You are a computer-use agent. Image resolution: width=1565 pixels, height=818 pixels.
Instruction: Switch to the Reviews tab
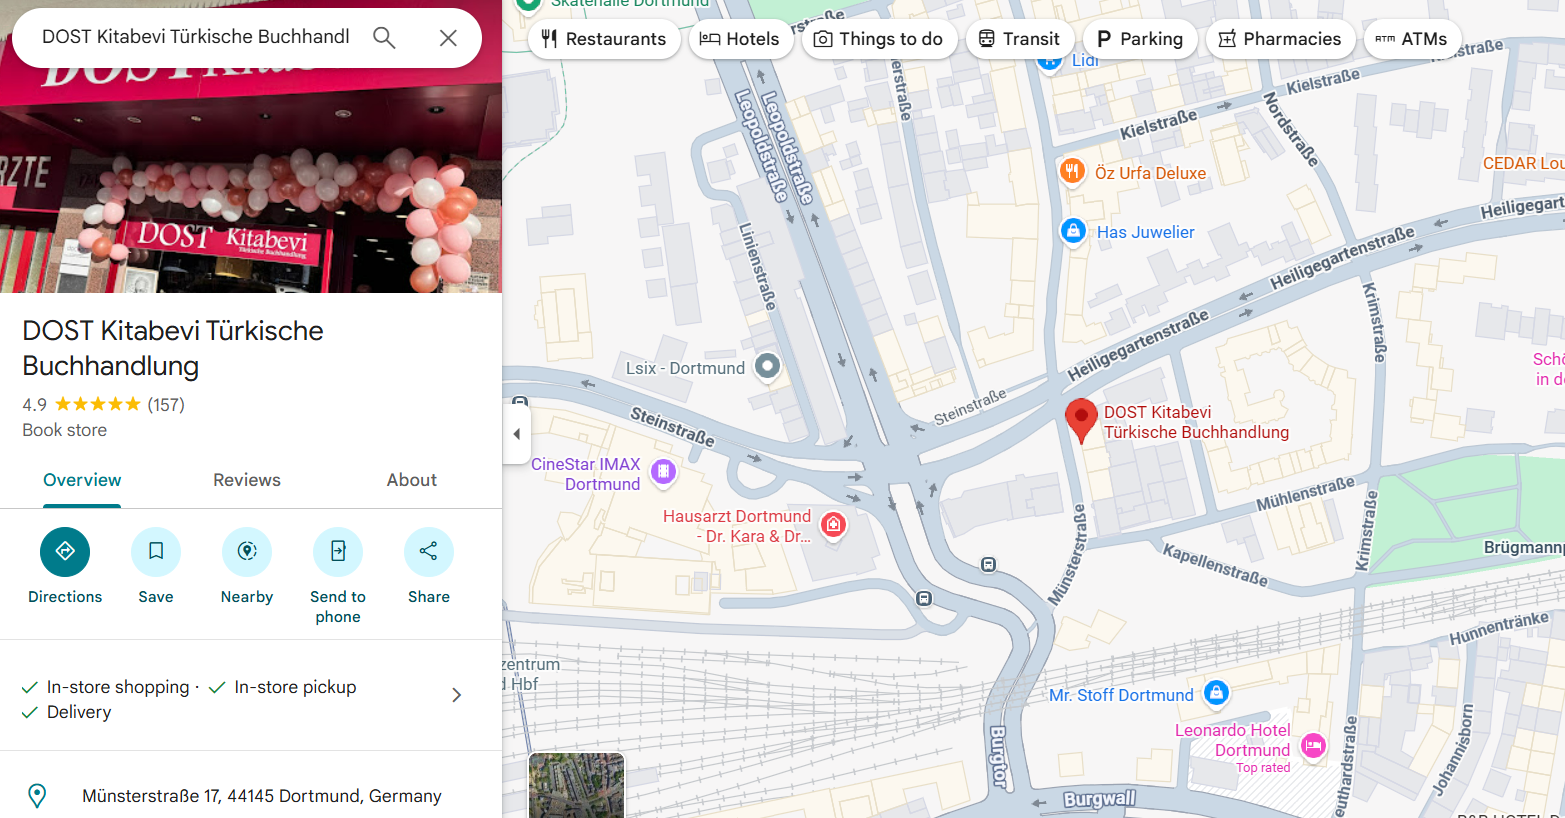(247, 480)
